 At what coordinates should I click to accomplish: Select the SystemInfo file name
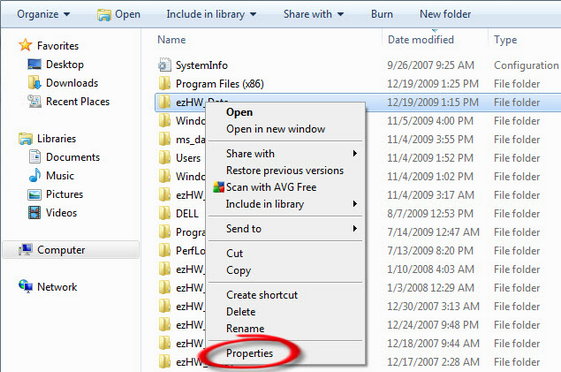201,65
